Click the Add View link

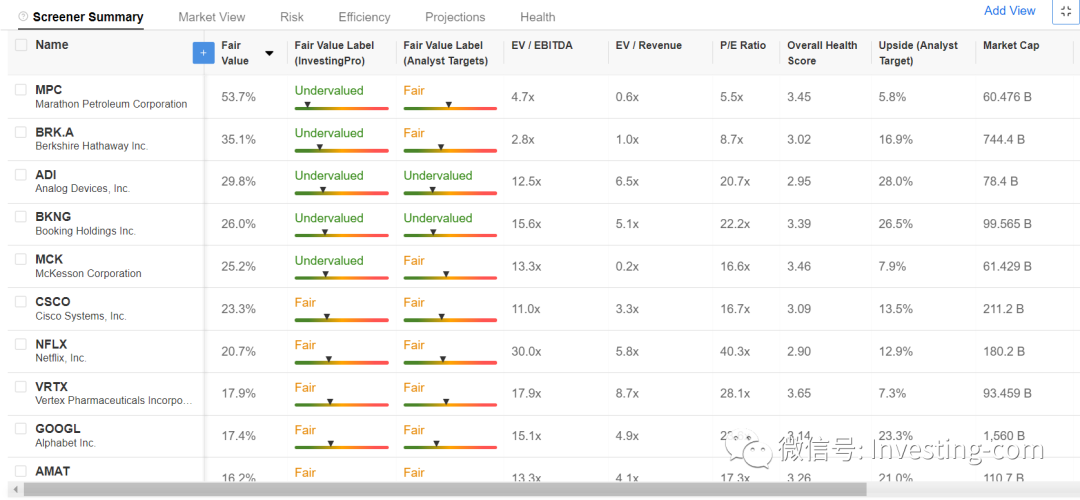click(1010, 11)
